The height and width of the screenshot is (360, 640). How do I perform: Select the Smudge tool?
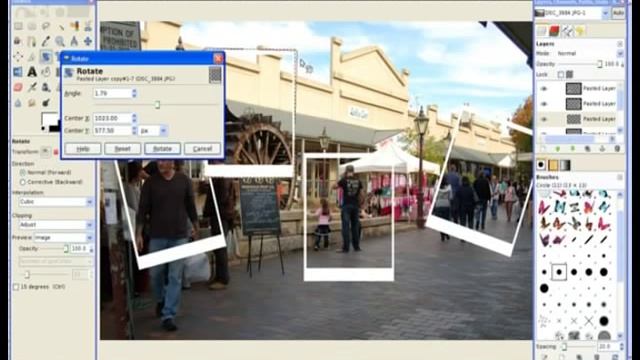(32, 102)
